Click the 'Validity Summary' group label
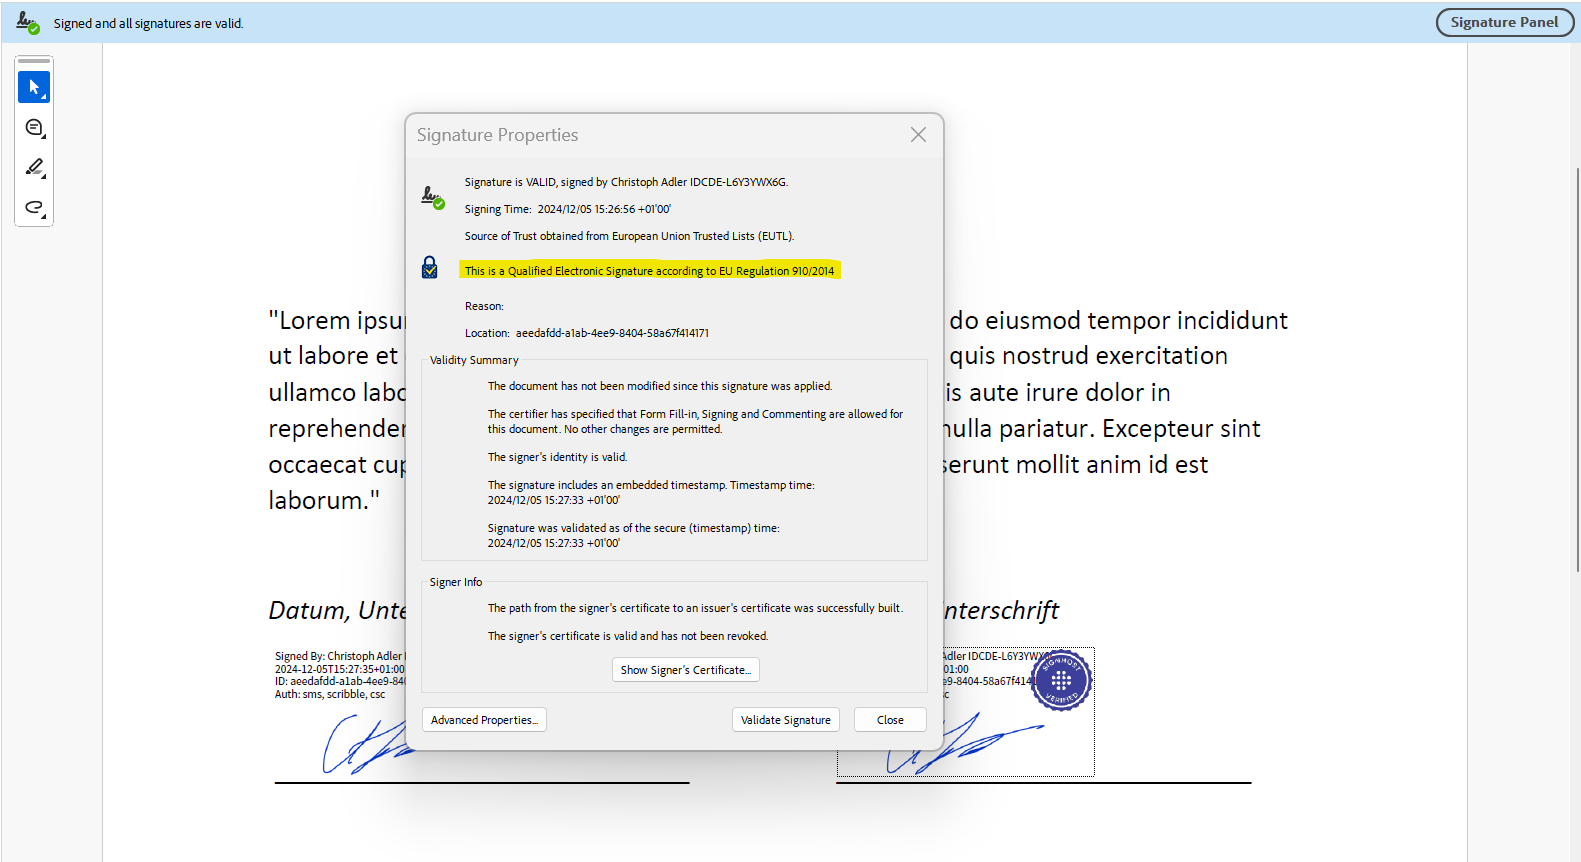Viewport: 1581px width, 862px height. pyautogui.click(x=474, y=360)
